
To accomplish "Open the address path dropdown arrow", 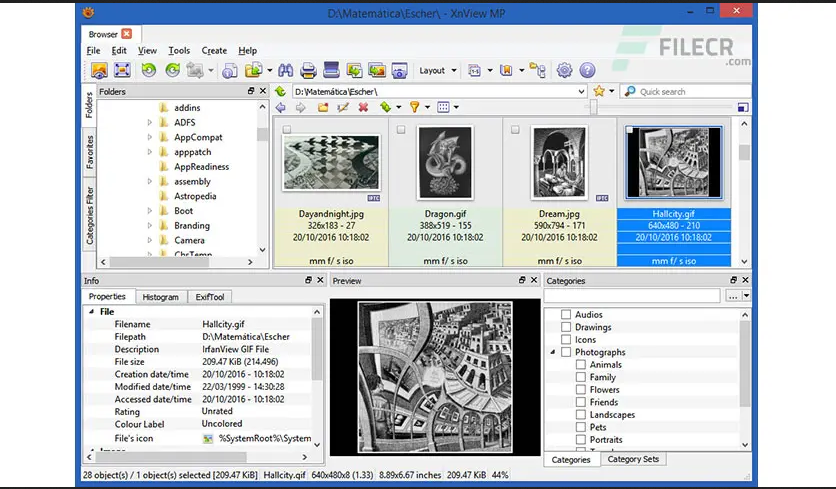I will tap(581, 91).
